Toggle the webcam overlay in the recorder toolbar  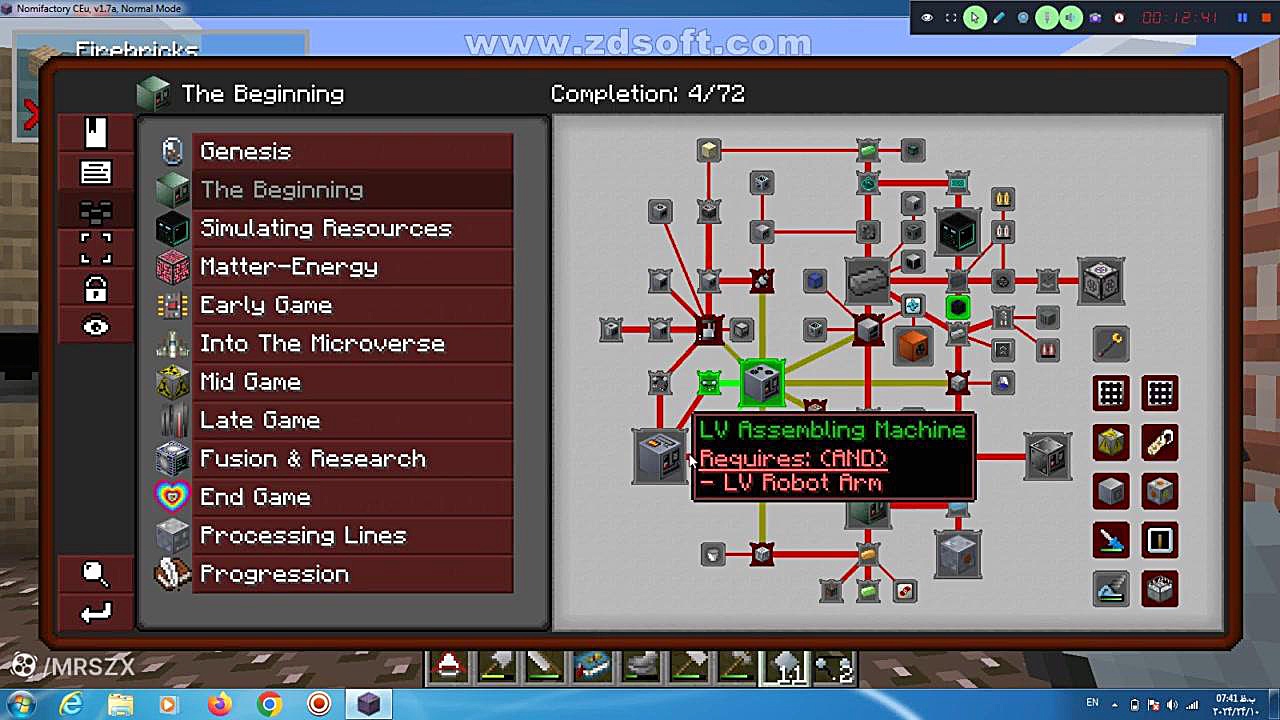[1022, 18]
